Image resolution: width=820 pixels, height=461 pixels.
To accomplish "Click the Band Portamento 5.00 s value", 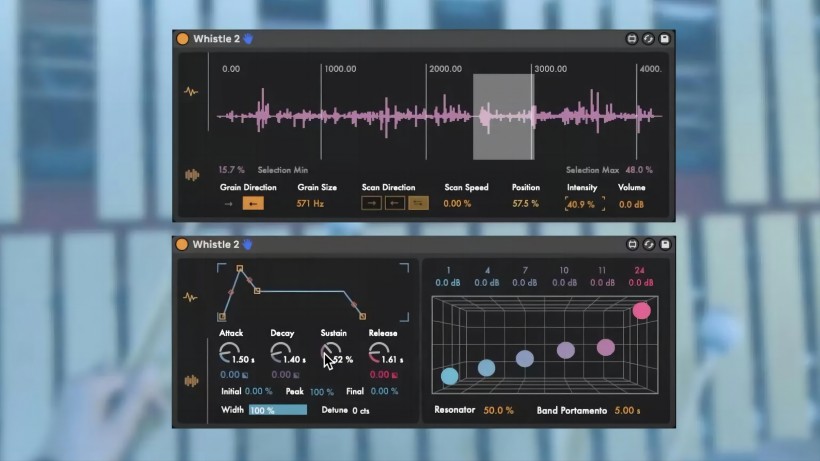I will click(x=626, y=410).
